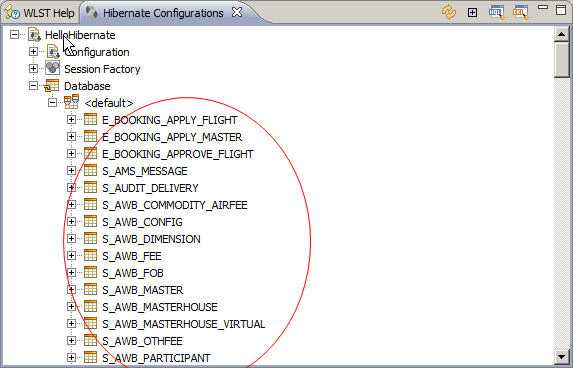The height and width of the screenshot is (368, 573).
Task: Select the Session Factory label
Action: pyautogui.click(x=102, y=69)
